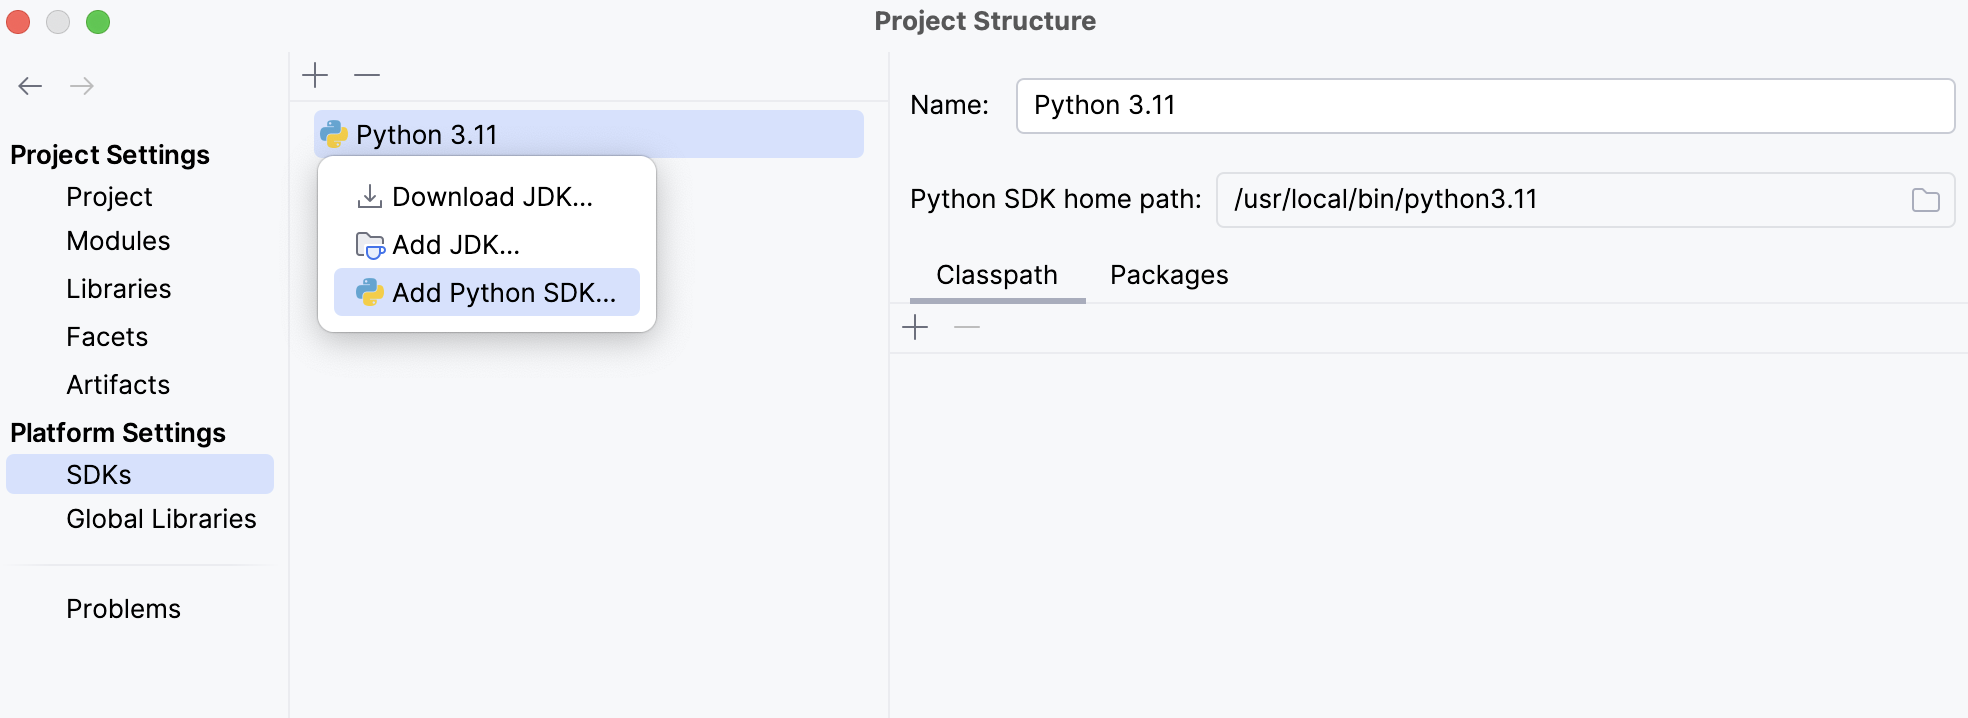Open Project settings page
The height and width of the screenshot is (718, 1968).
(109, 197)
